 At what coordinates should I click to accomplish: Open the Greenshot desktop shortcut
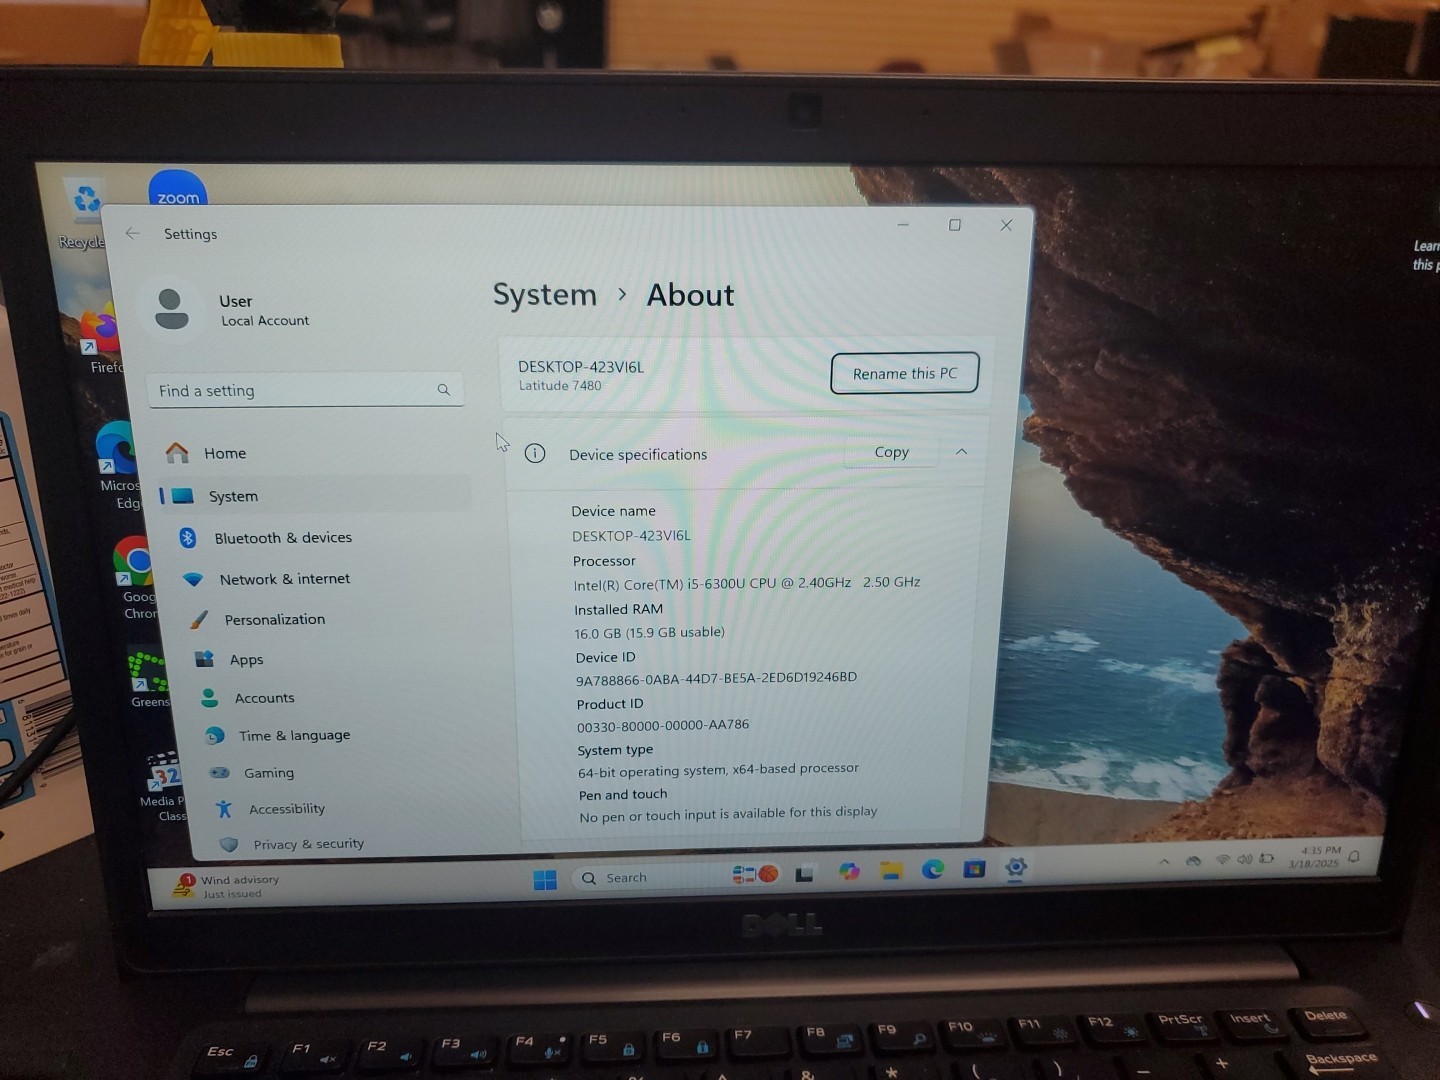[x=148, y=680]
